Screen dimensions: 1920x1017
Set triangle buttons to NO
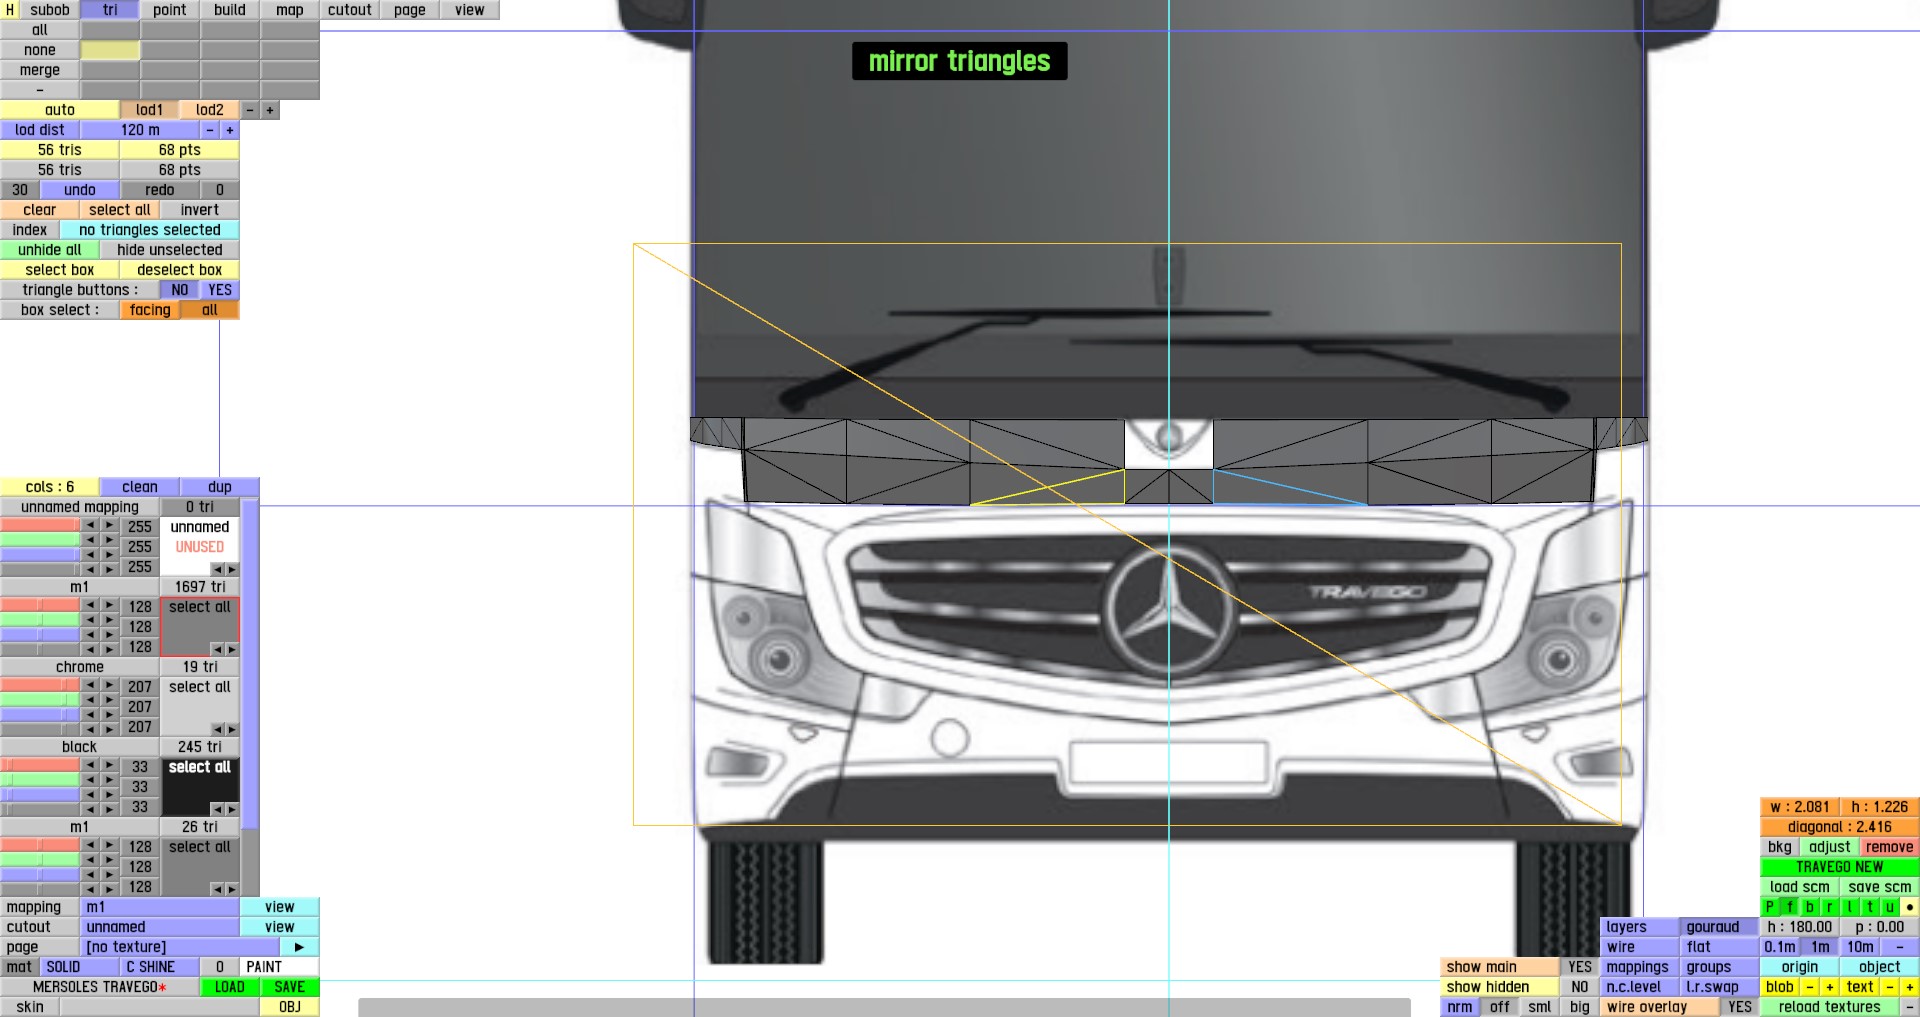click(x=180, y=290)
